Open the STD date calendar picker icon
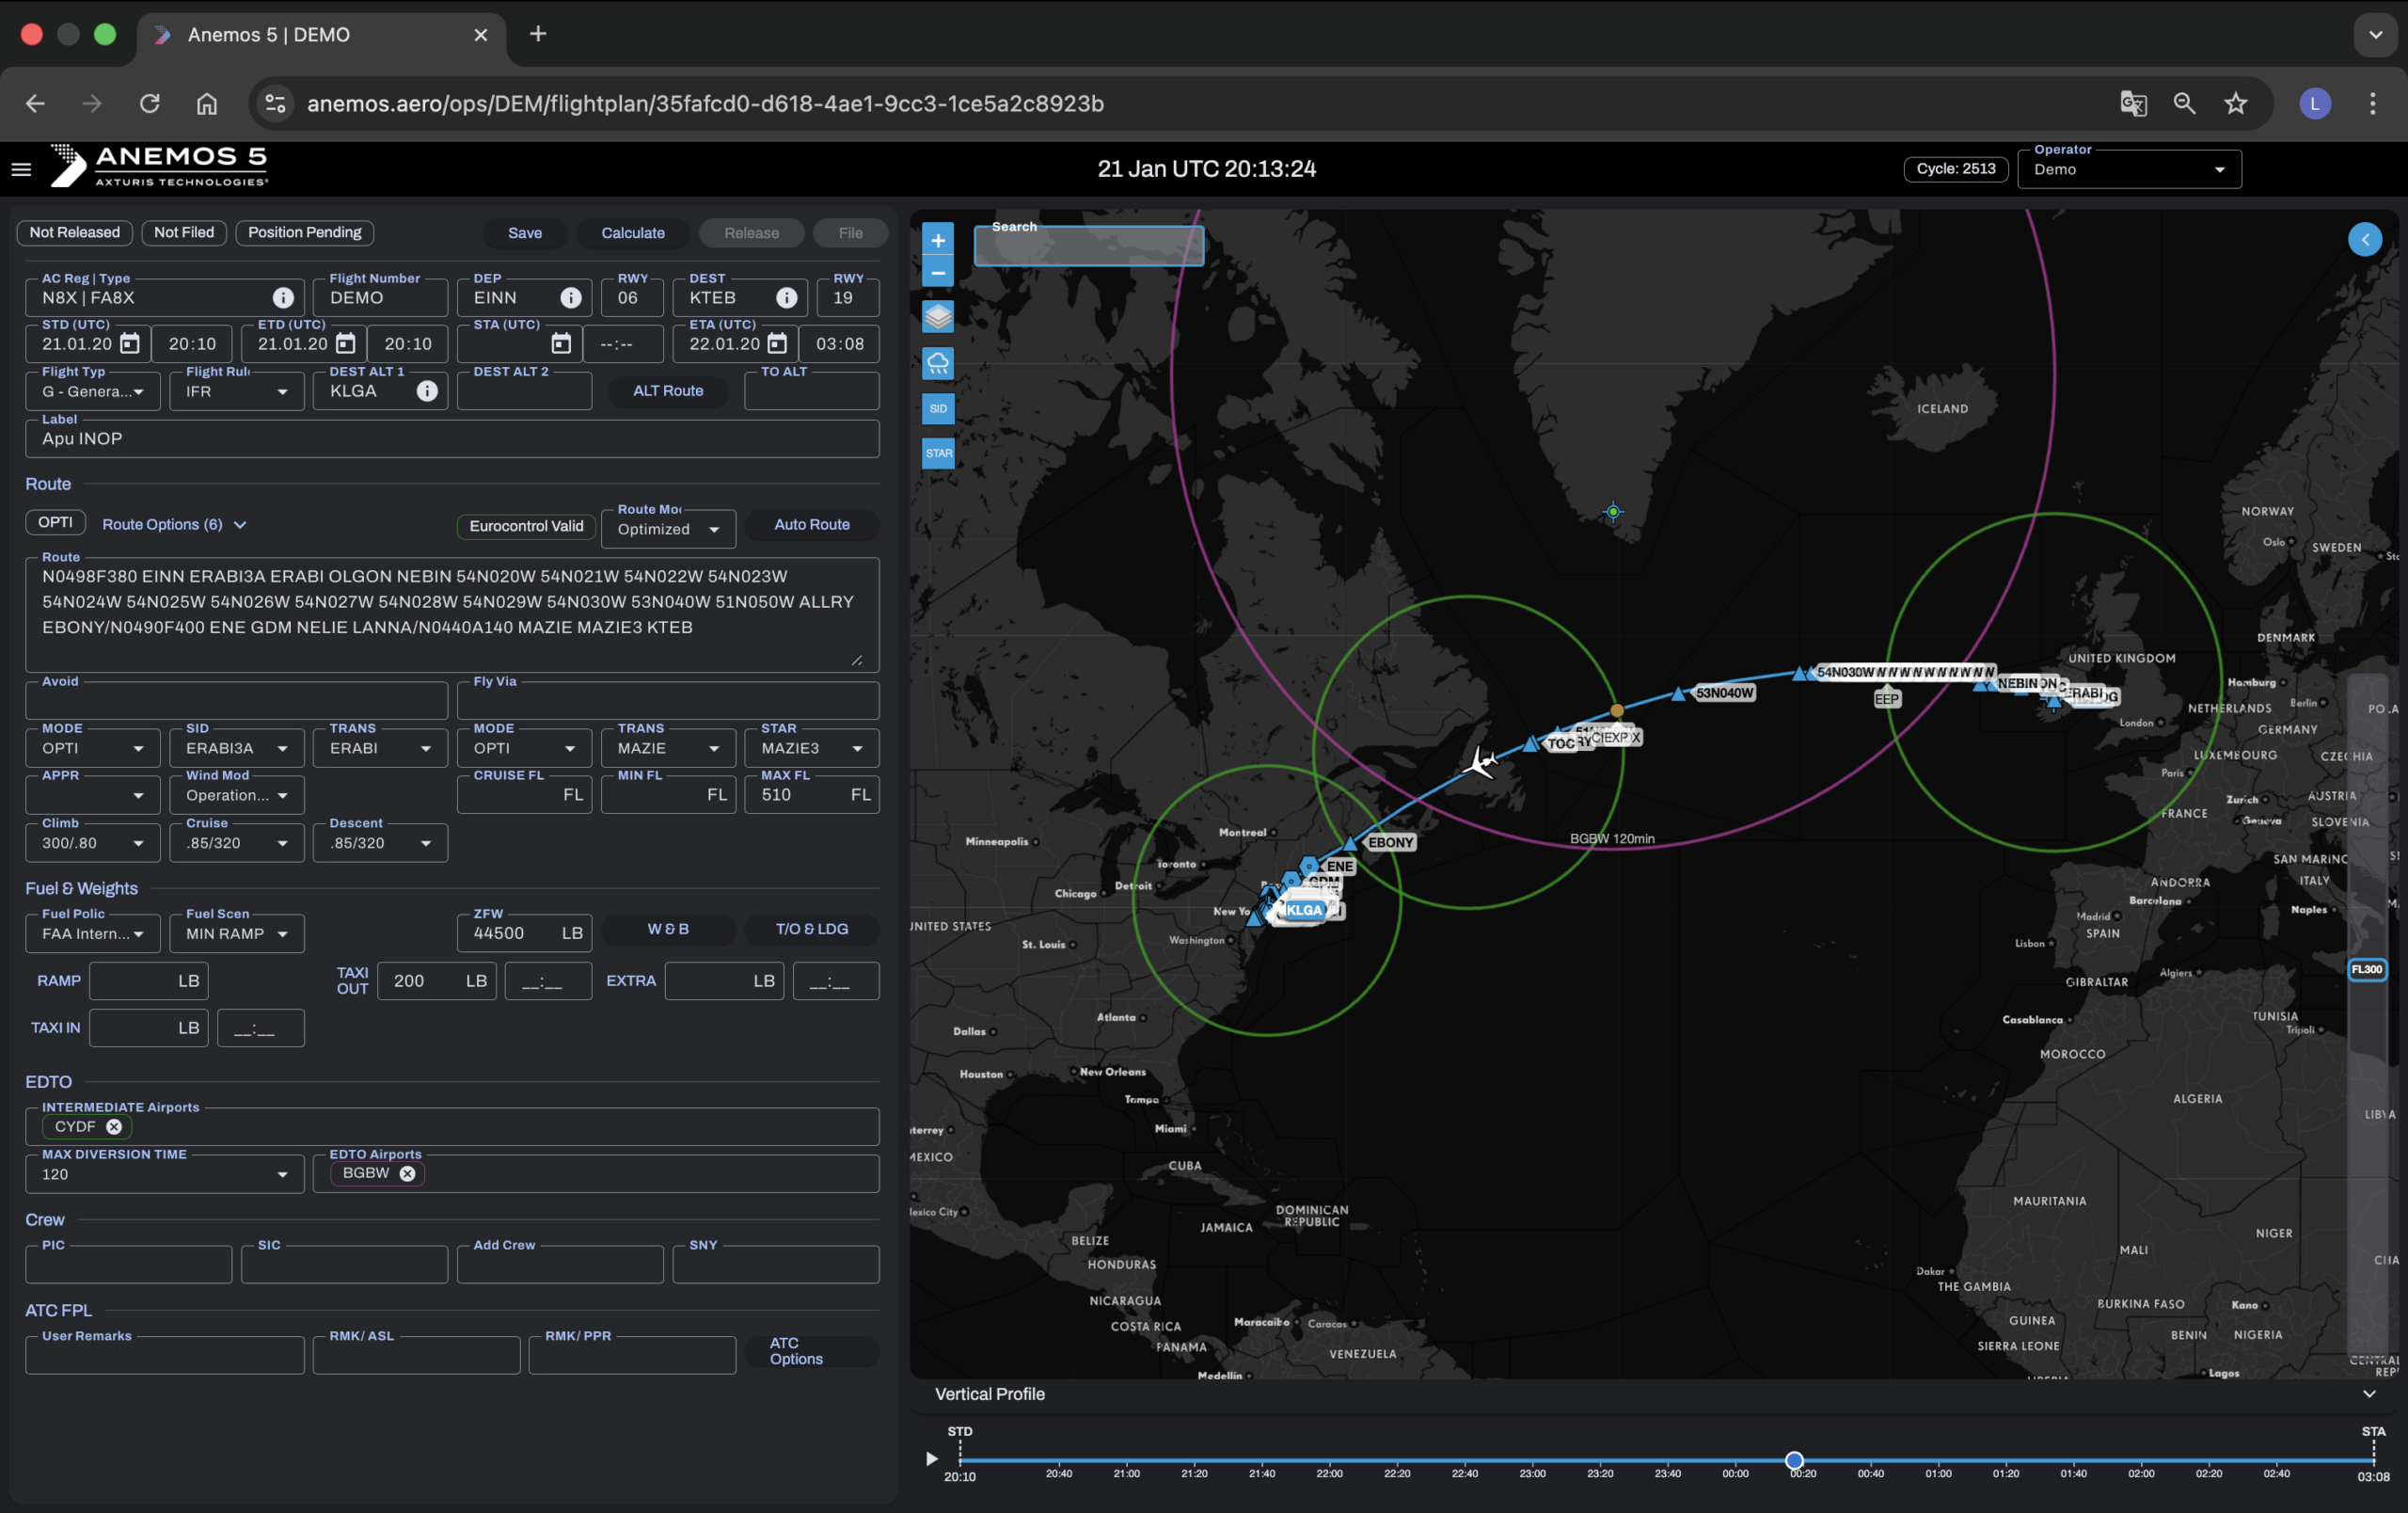The height and width of the screenshot is (1513, 2408). tap(130, 344)
